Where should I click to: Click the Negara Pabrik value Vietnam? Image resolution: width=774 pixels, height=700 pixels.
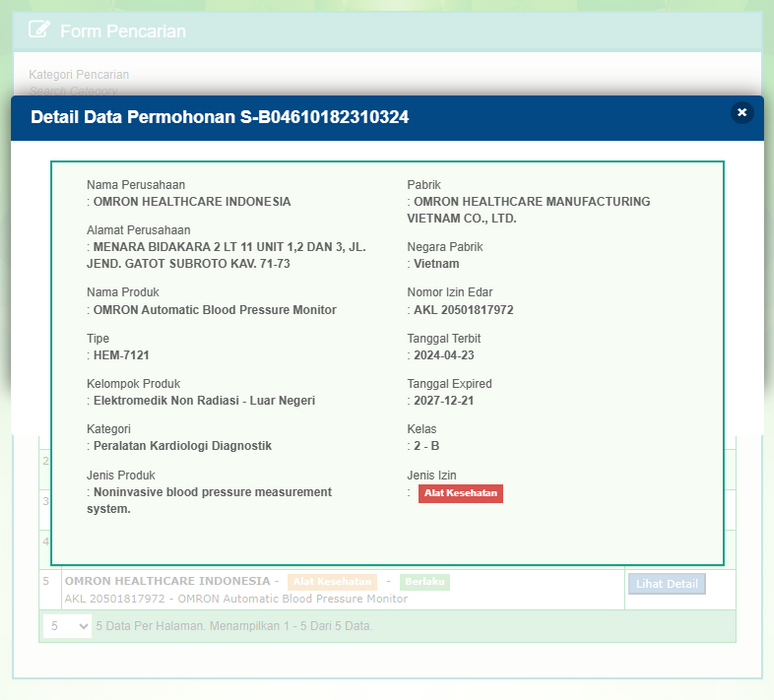pos(436,264)
